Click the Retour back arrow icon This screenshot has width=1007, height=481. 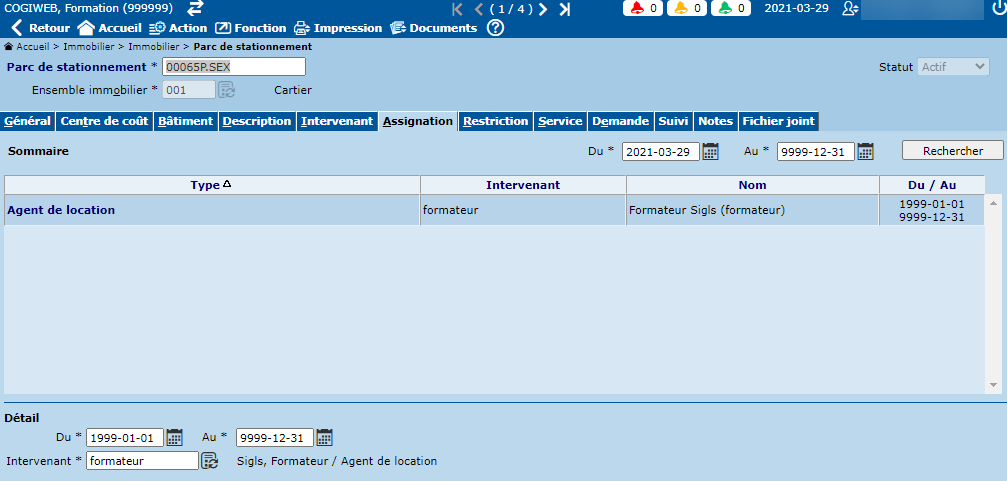point(16,28)
